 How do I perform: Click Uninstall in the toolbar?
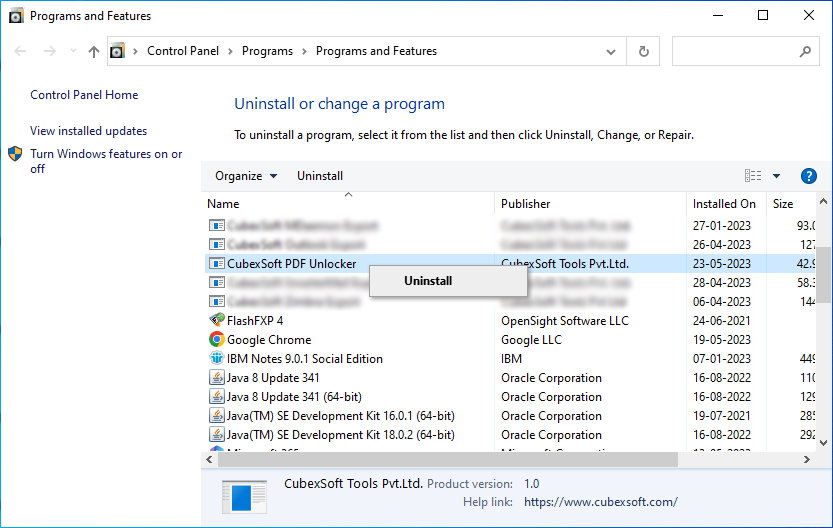tap(320, 176)
